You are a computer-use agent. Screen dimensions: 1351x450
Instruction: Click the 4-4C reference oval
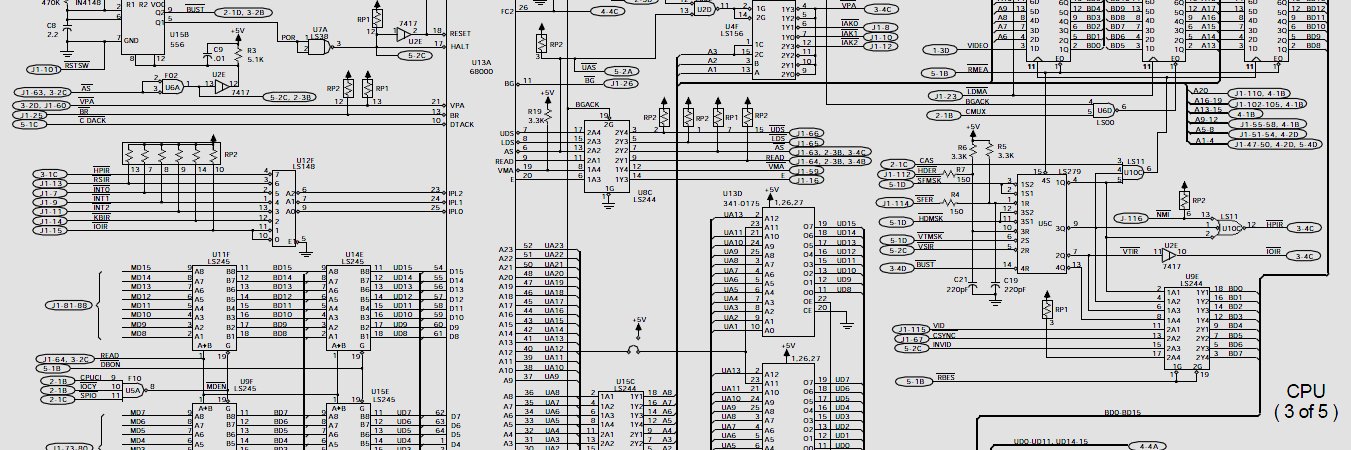[607, 12]
